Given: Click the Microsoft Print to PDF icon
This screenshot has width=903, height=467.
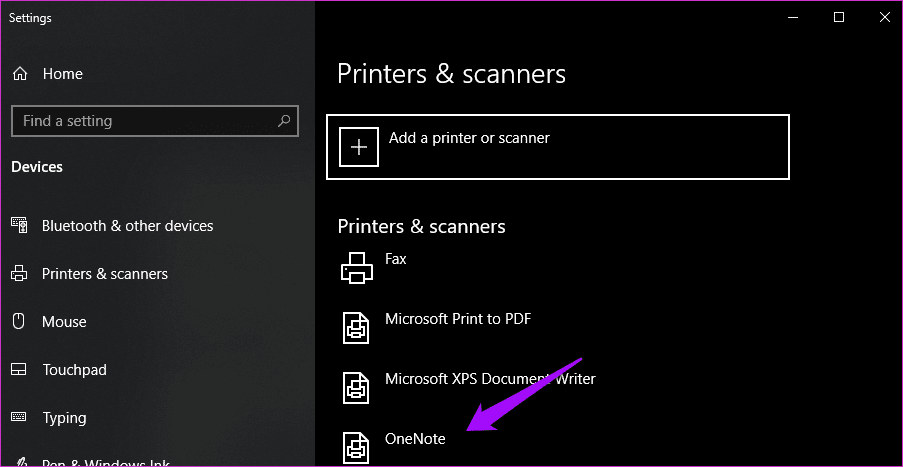Looking at the screenshot, I should pyautogui.click(x=356, y=328).
